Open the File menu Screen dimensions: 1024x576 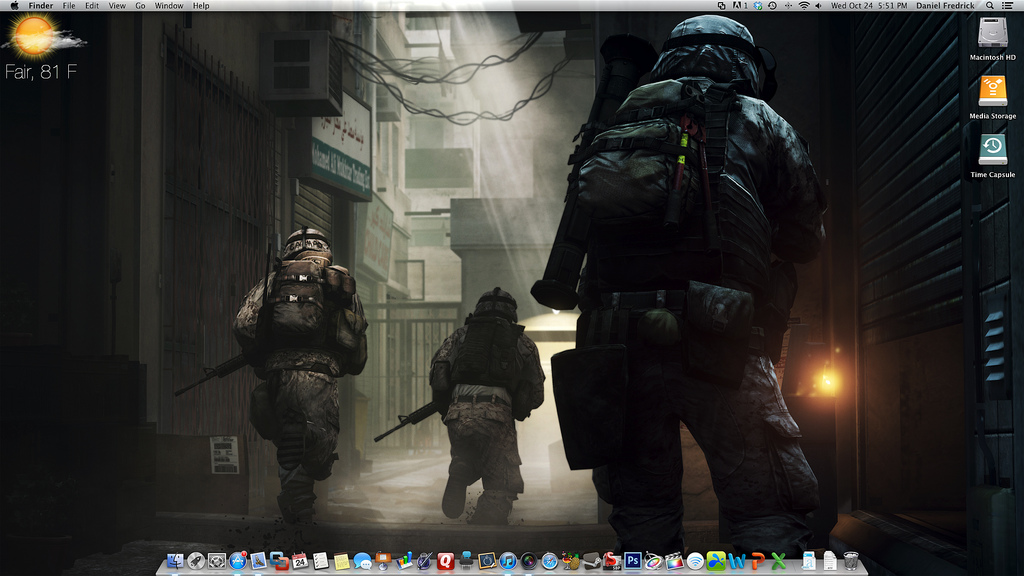coord(69,5)
